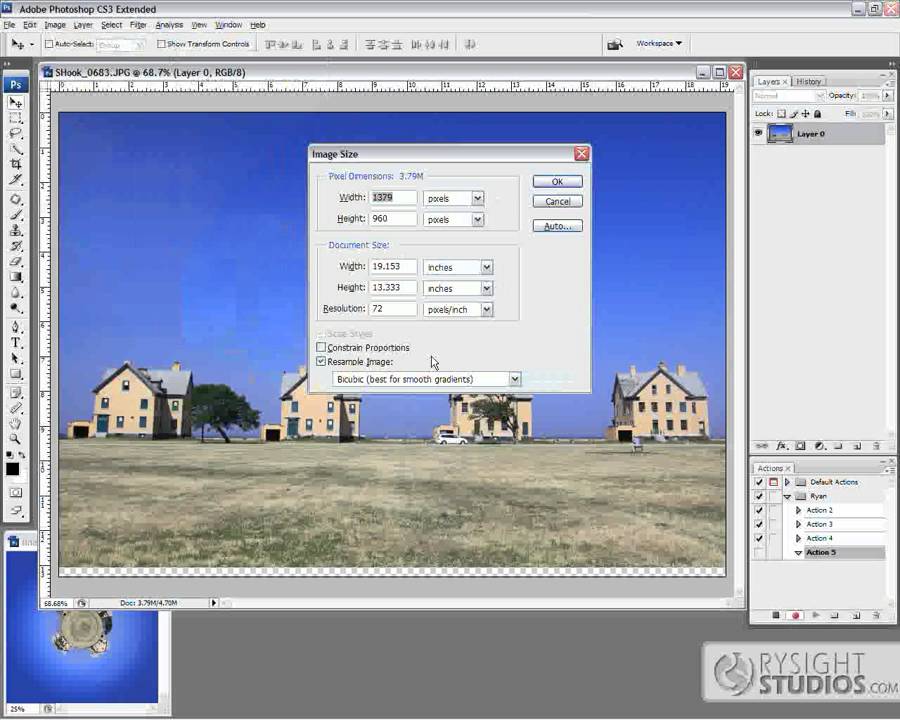Select the Brush tool

15,215
